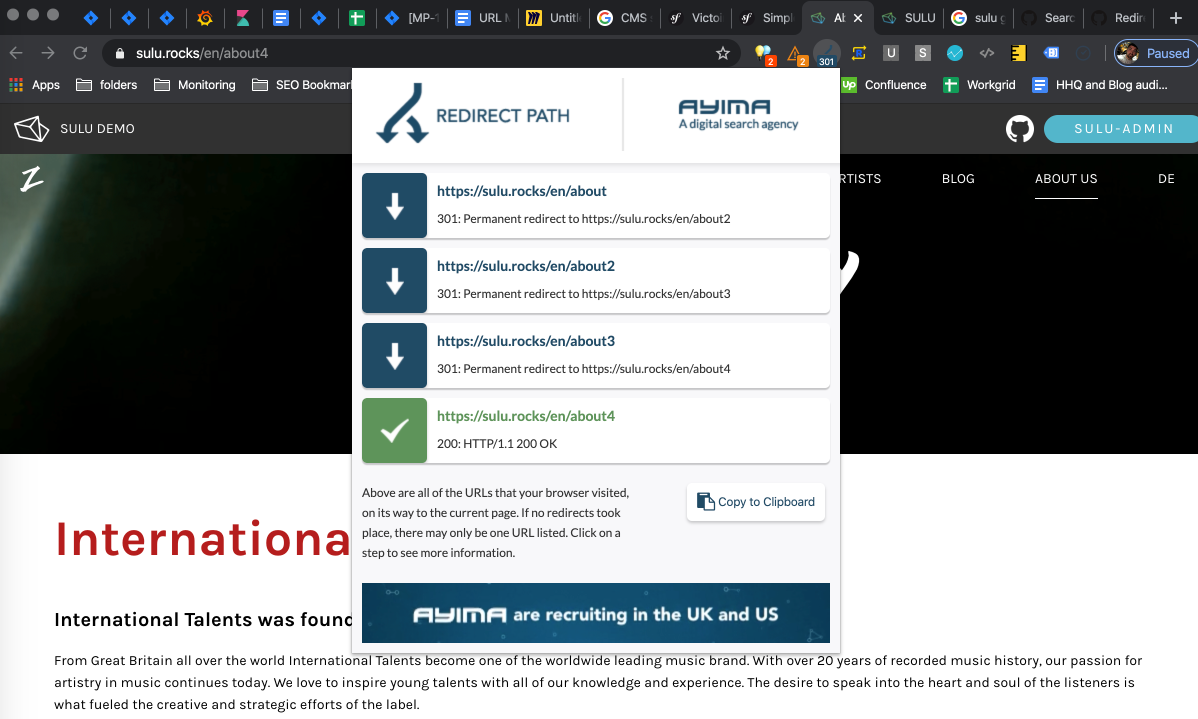Open the code brackets extension icon
1198x719 pixels.
[986, 53]
